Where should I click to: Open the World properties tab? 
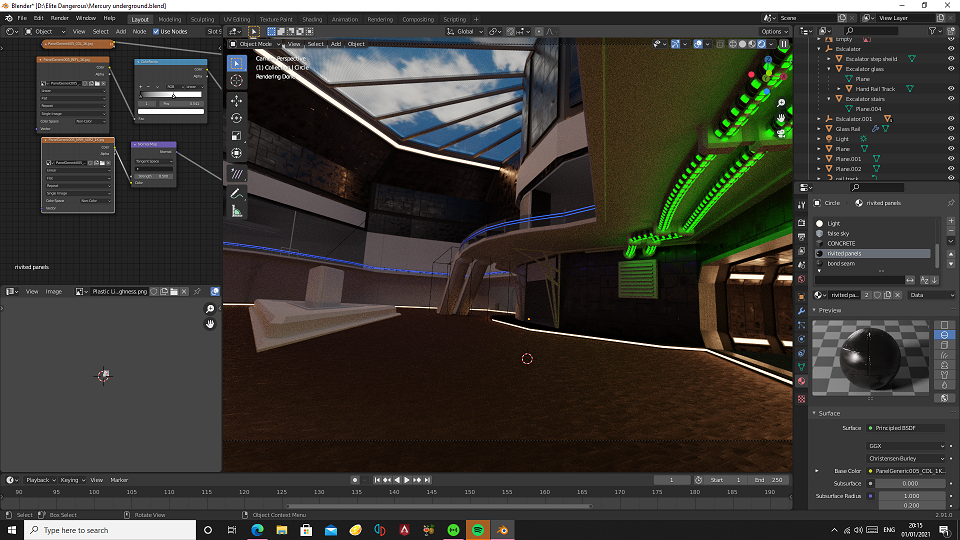pos(801,279)
